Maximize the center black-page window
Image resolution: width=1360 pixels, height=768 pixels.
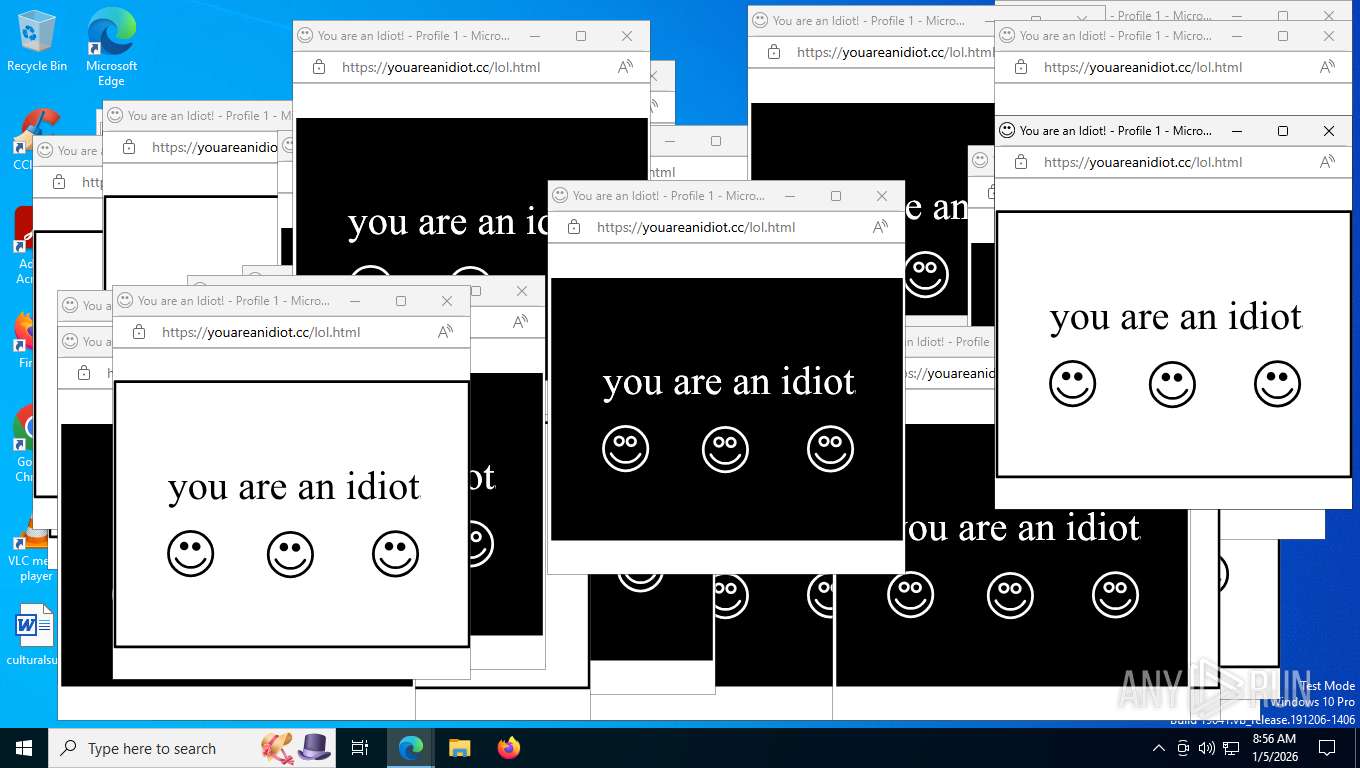pos(836,196)
